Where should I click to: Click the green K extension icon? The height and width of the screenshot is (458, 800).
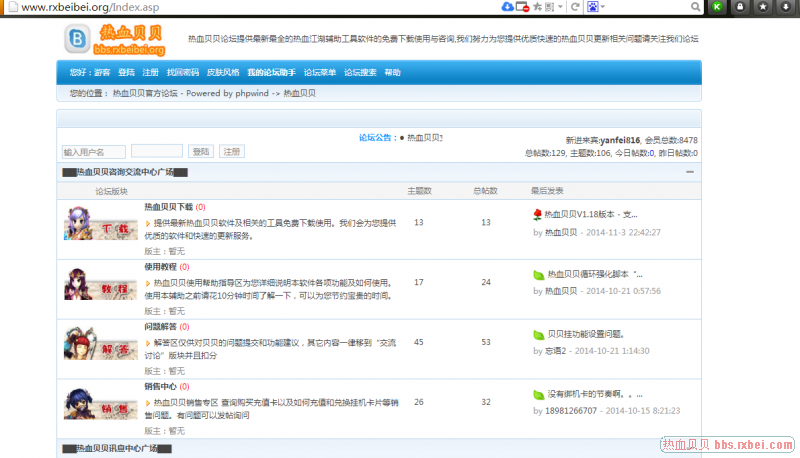(717, 7)
